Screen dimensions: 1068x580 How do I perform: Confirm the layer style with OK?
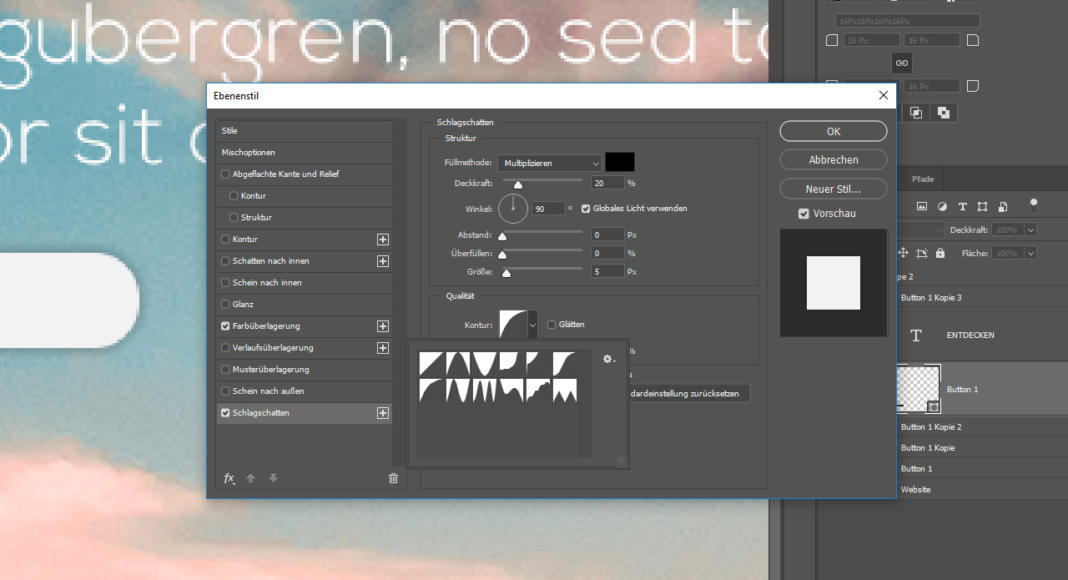click(832, 131)
